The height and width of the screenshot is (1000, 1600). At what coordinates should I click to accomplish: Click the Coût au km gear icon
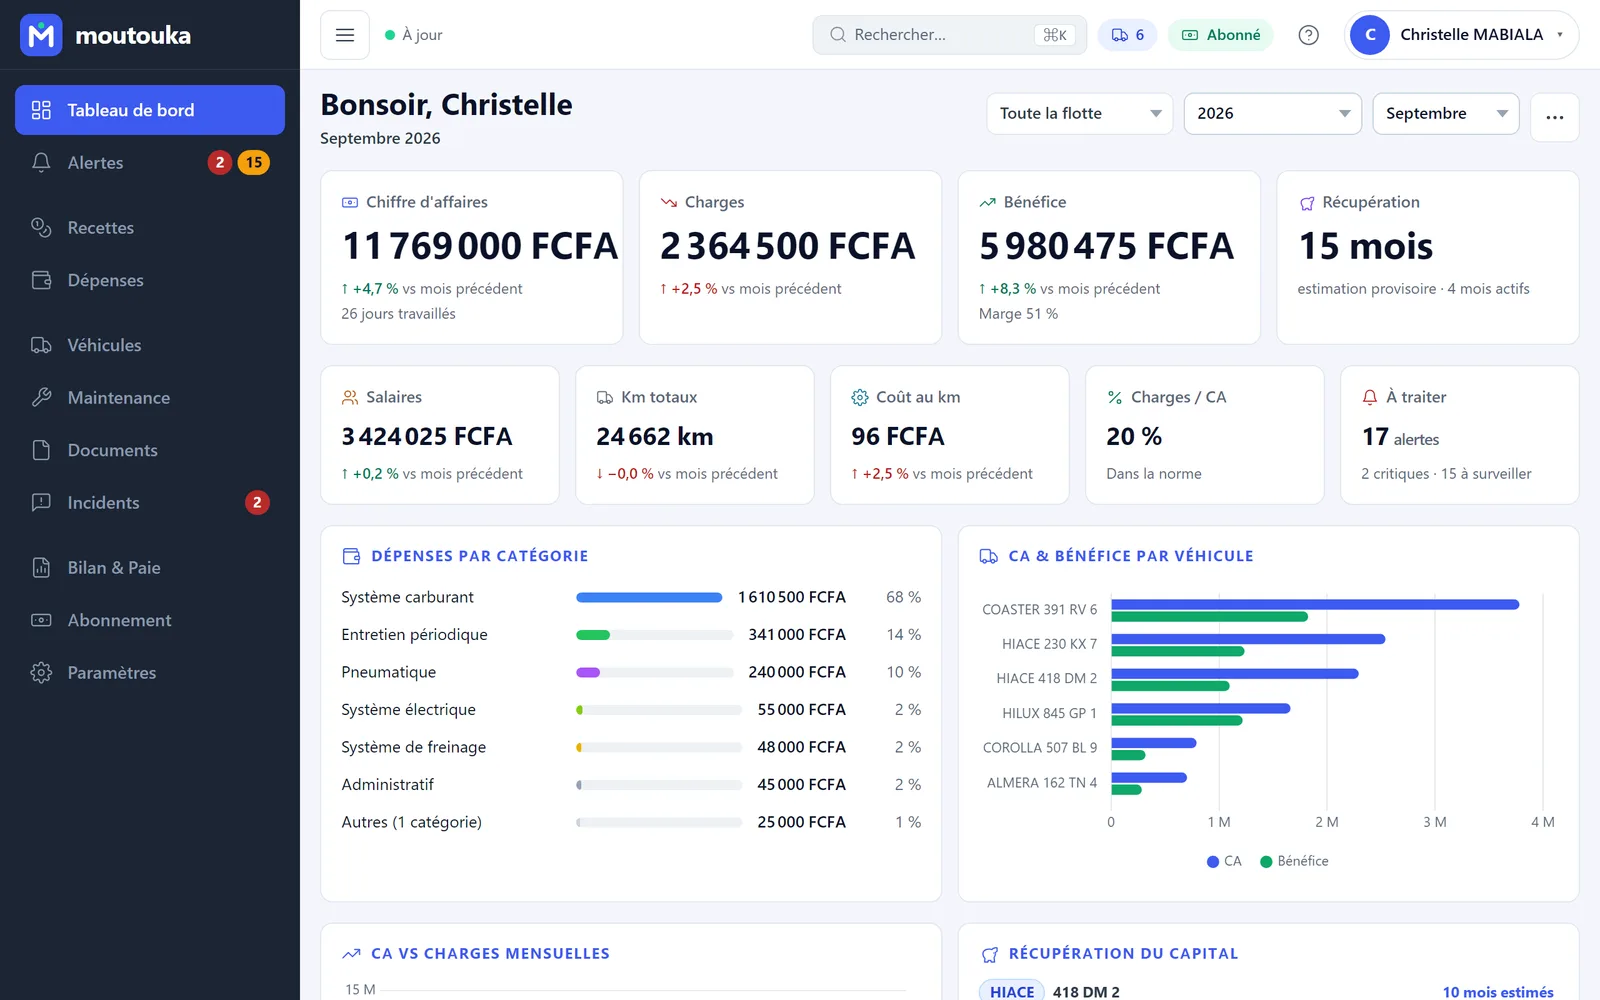tap(860, 397)
